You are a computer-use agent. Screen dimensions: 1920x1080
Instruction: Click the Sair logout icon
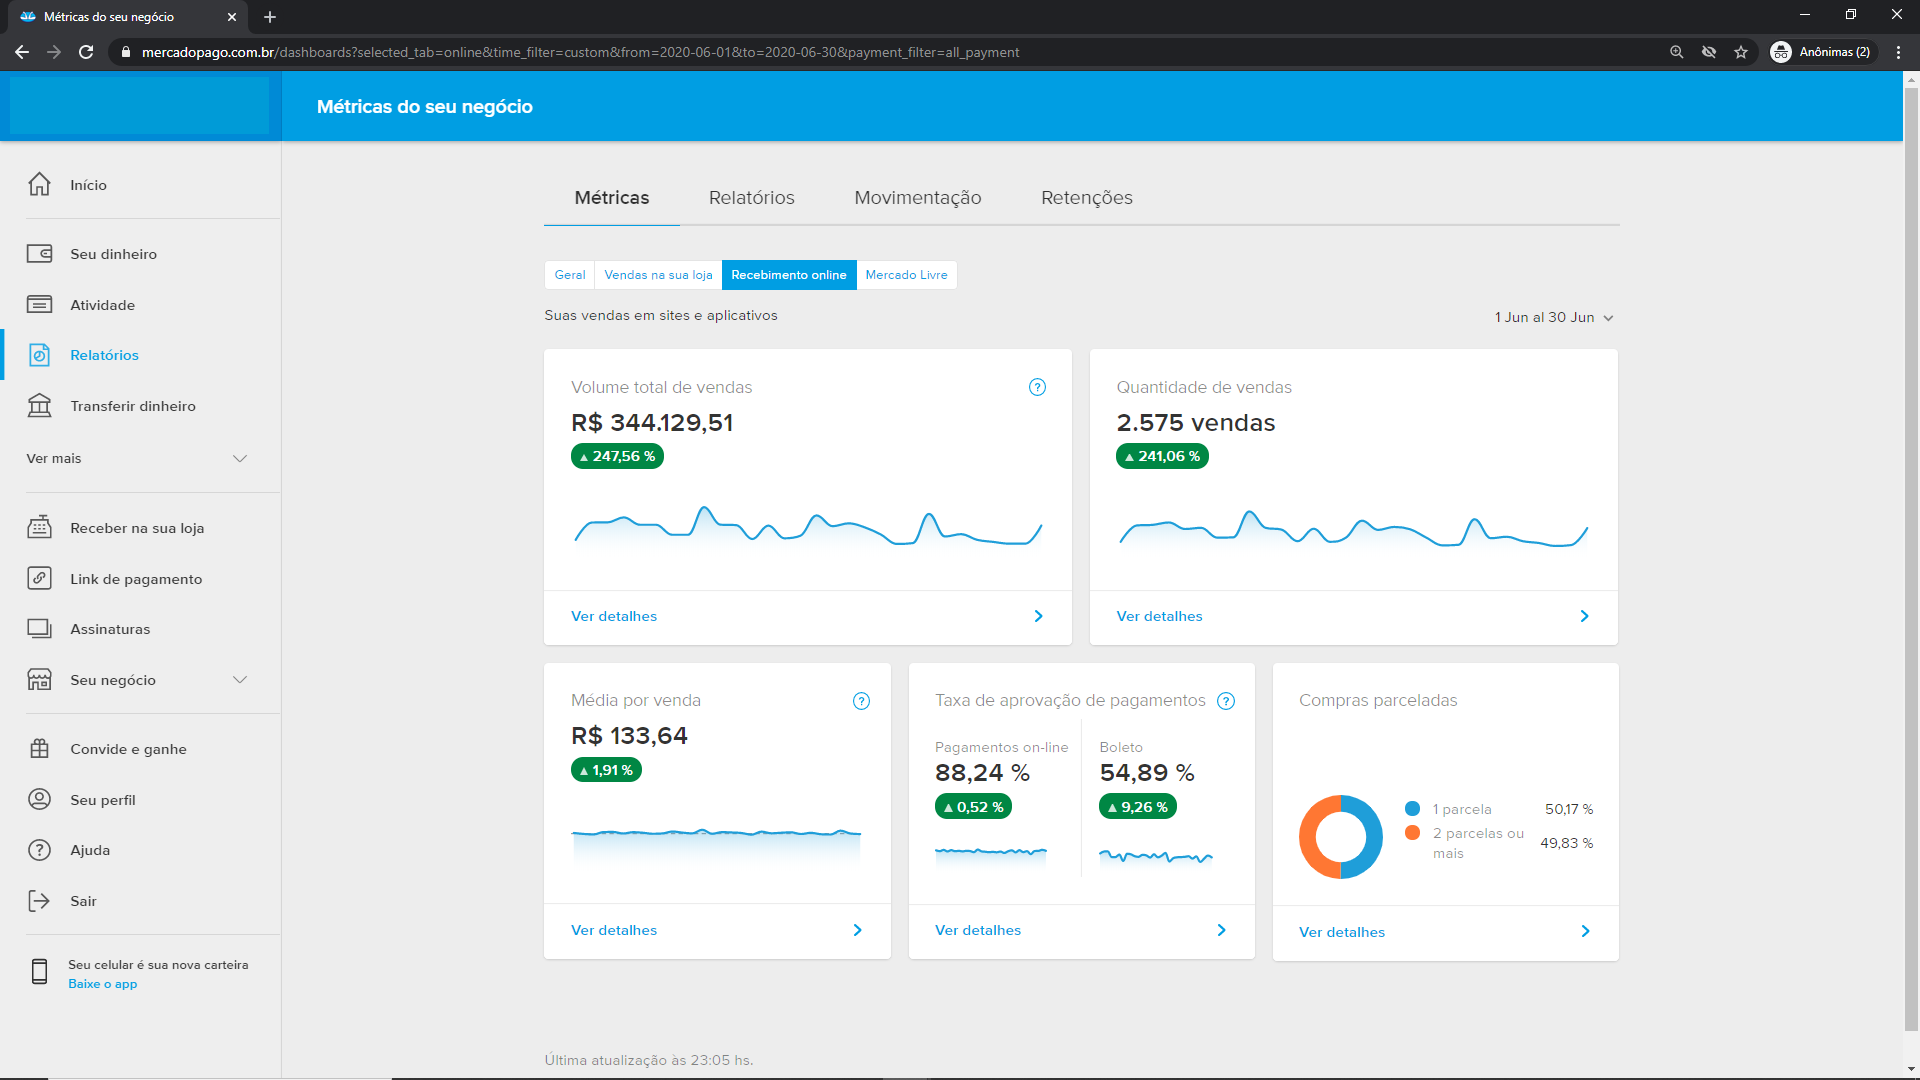coord(39,901)
